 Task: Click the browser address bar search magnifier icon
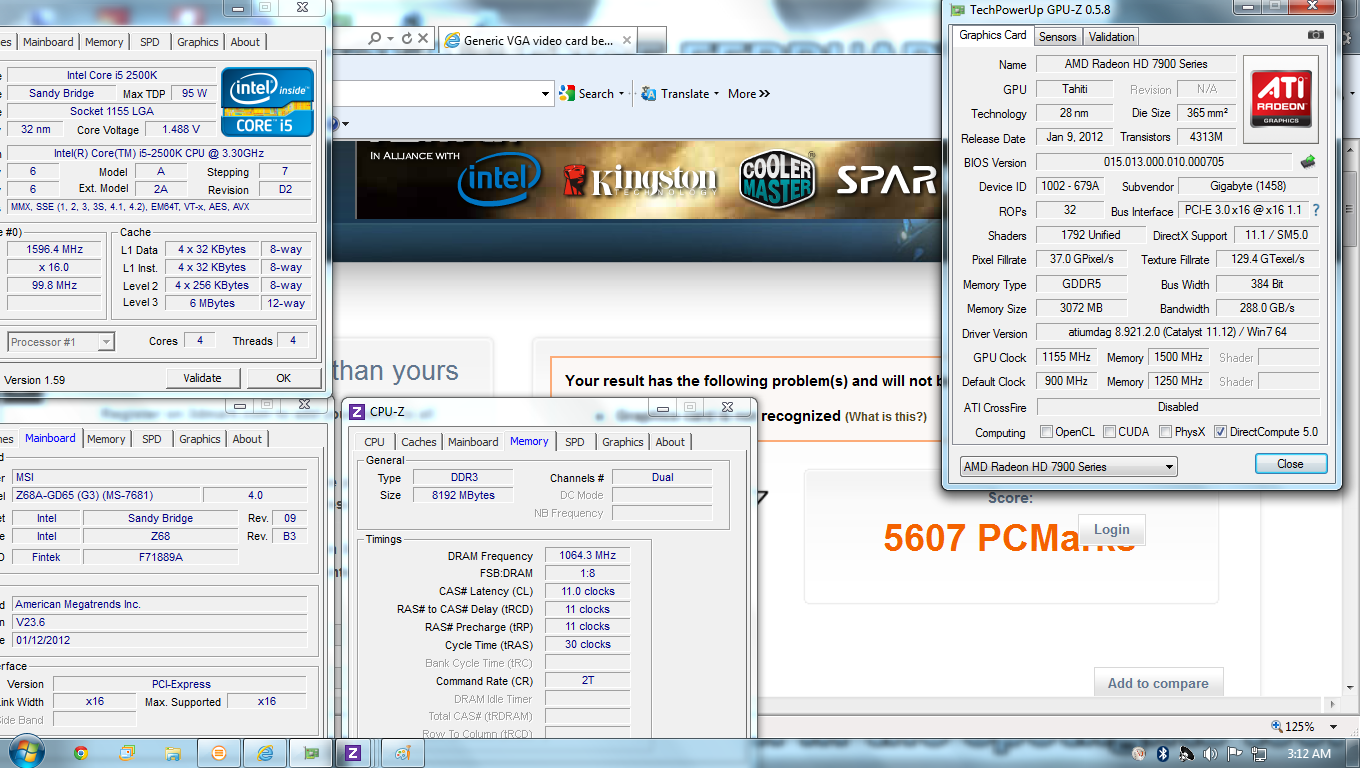pos(374,39)
